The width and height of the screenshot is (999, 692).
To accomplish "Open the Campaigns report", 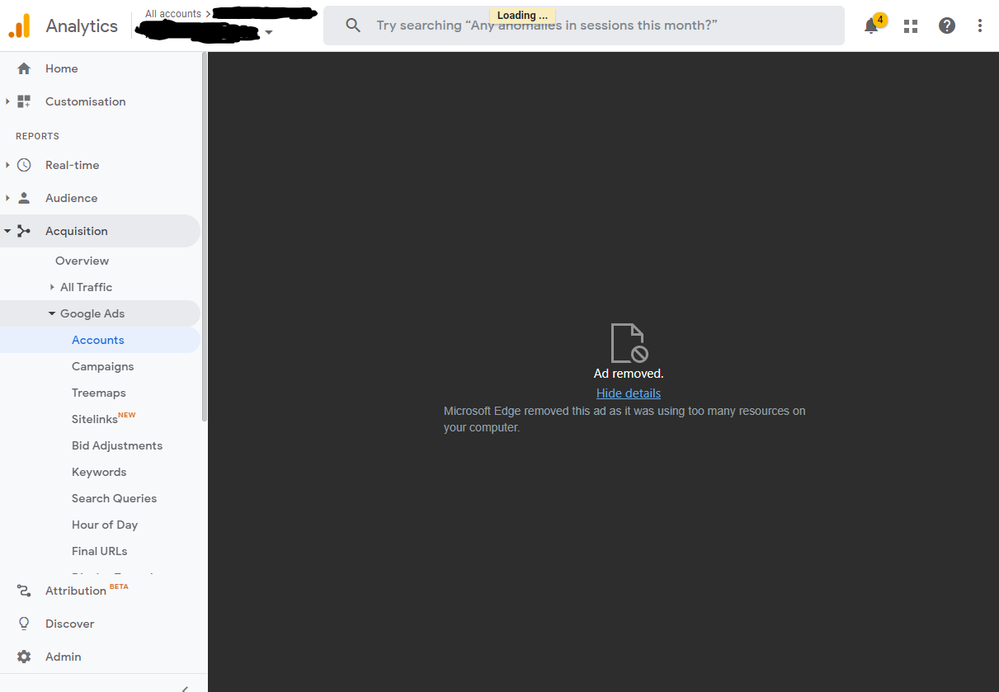I will pyautogui.click(x=103, y=366).
